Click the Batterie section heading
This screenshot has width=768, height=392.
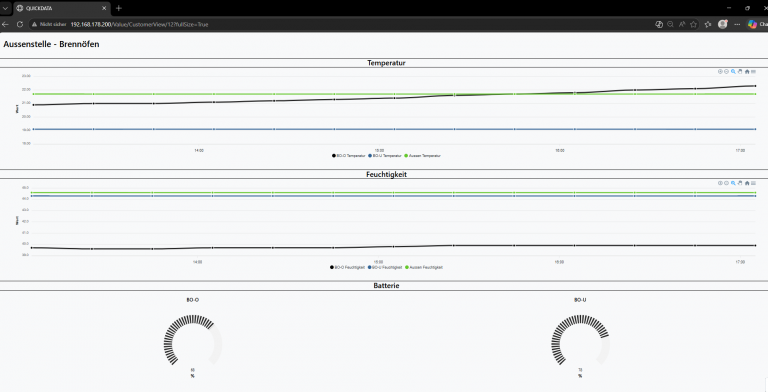point(386,285)
